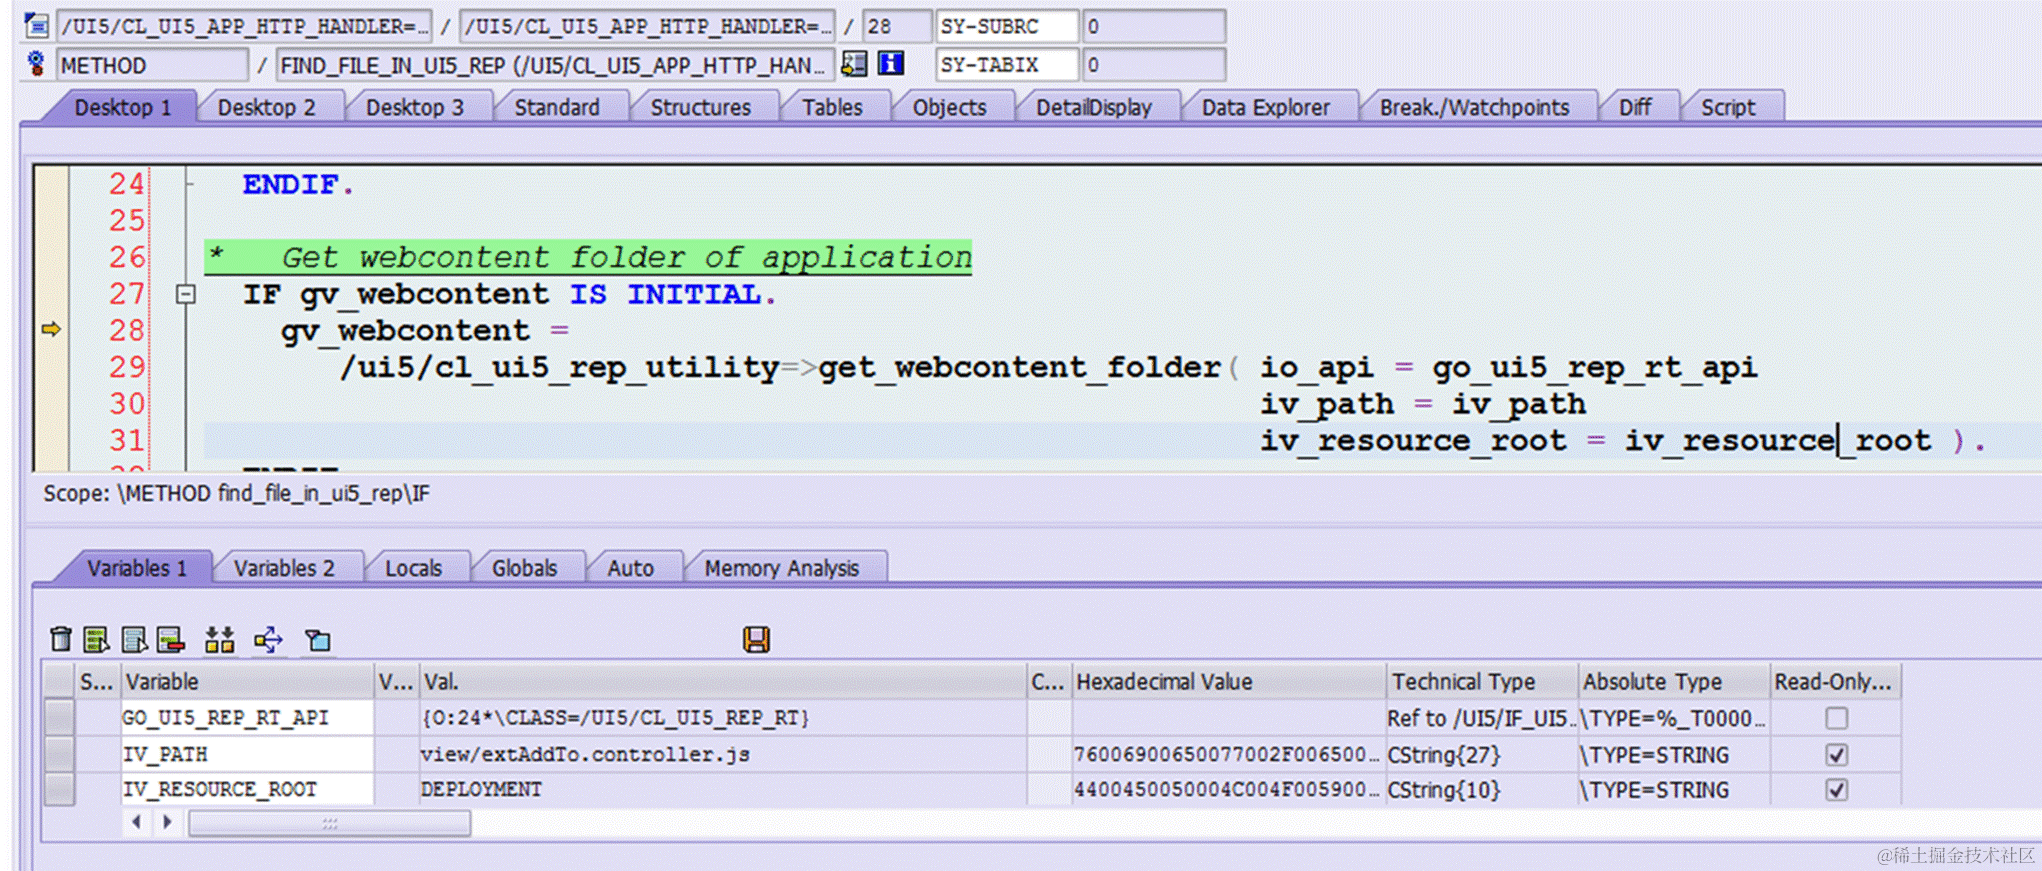Click the source program icon beside the handler field
Screen dimensions: 2042x871
click(x=36, y=24)
